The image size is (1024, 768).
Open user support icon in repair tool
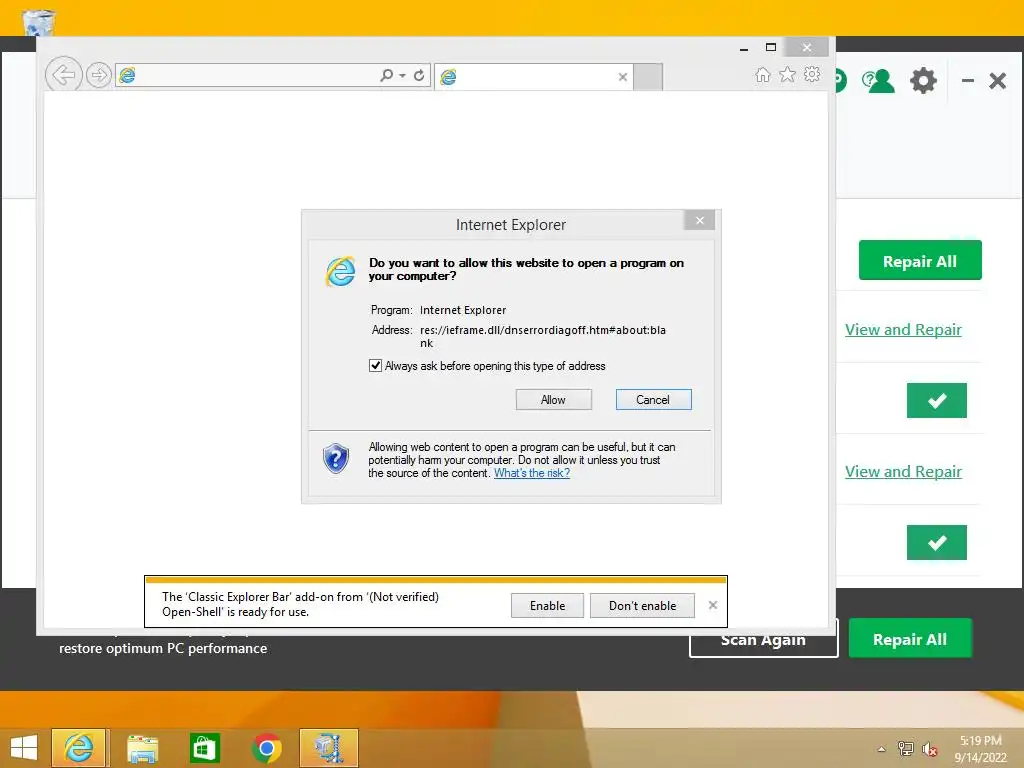click(x=878, y=81)
